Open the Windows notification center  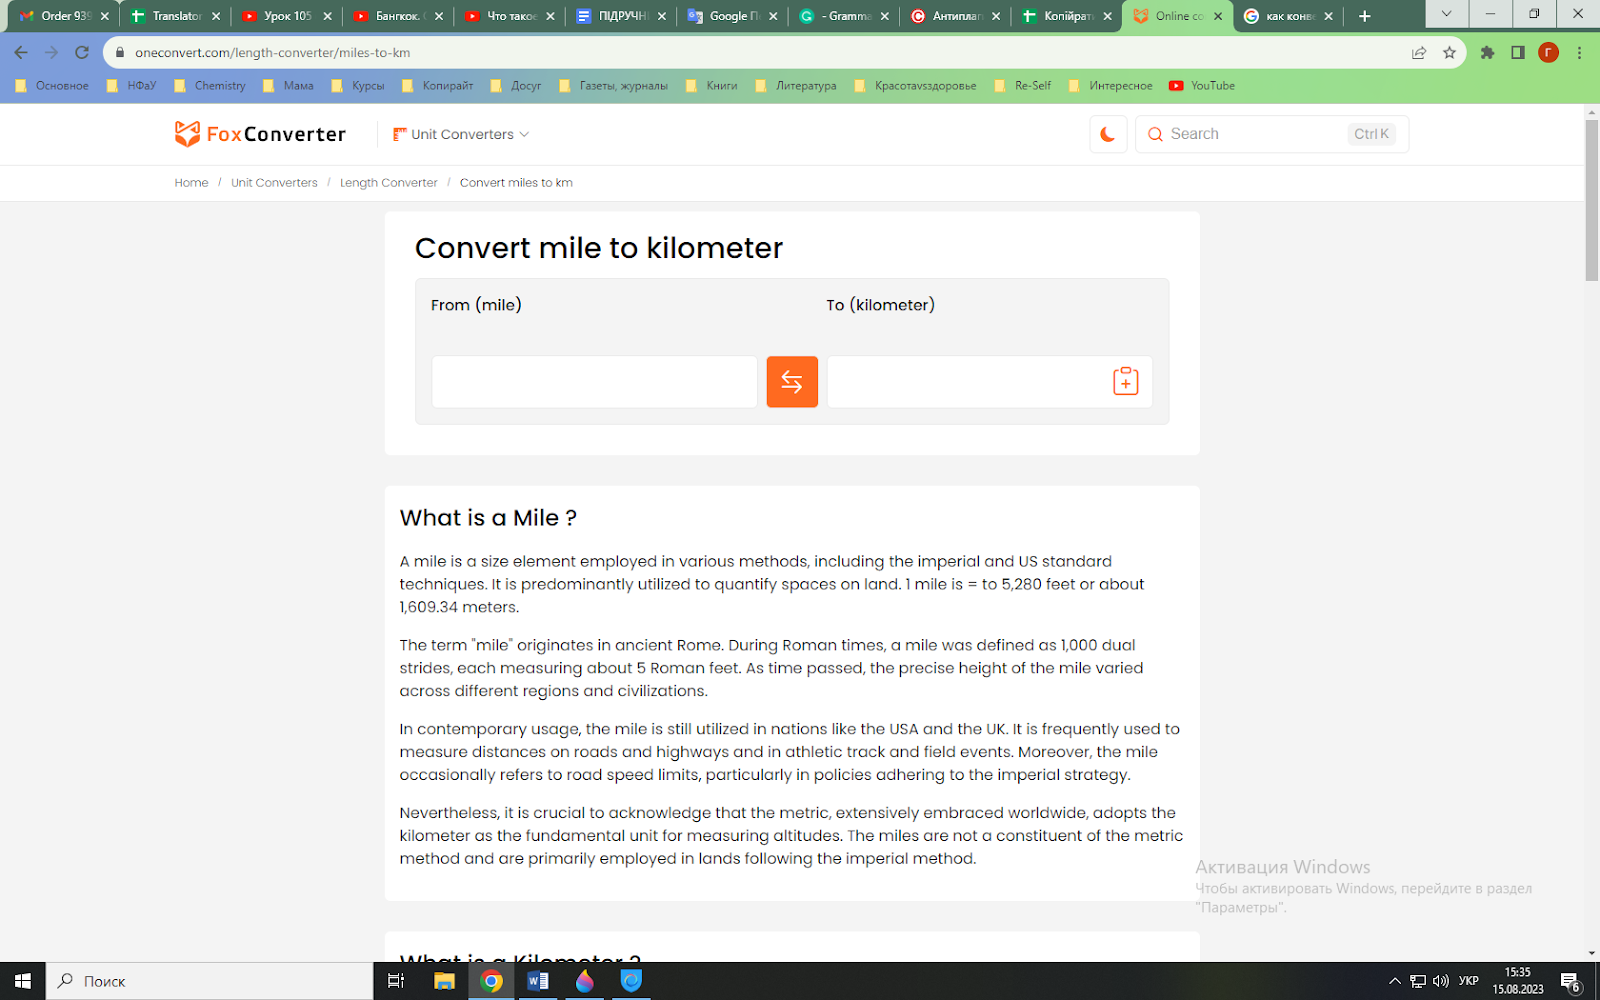1570,982
